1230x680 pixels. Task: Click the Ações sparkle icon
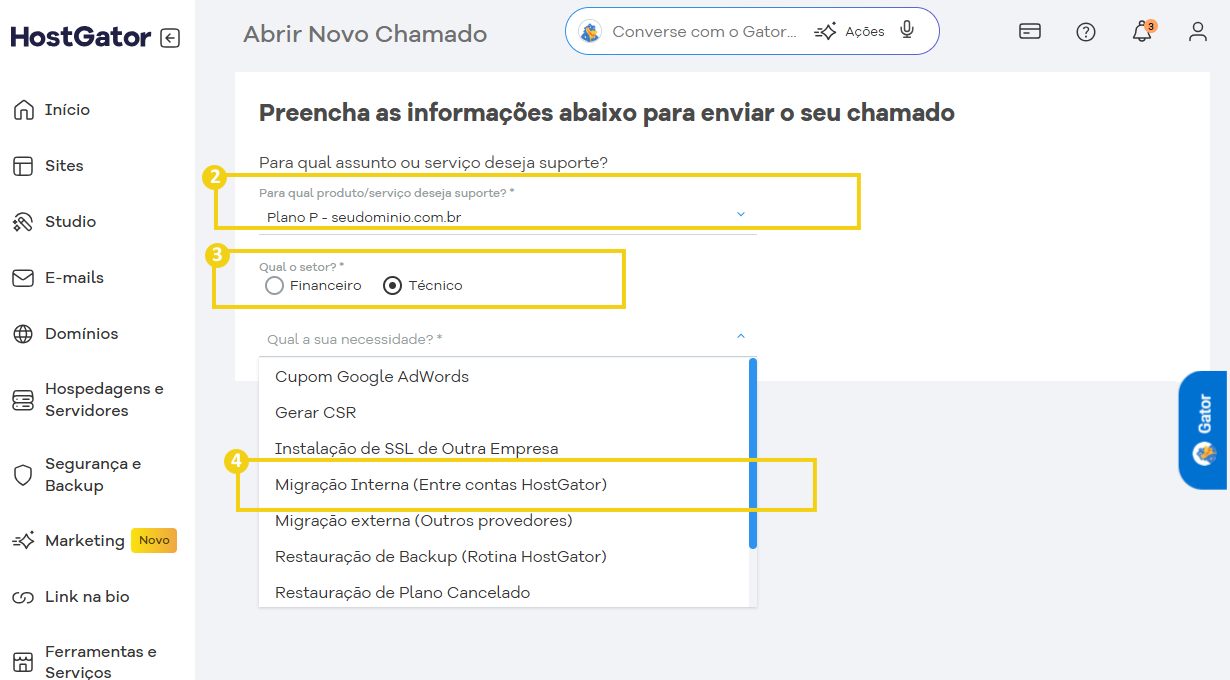tap(825, 31)
